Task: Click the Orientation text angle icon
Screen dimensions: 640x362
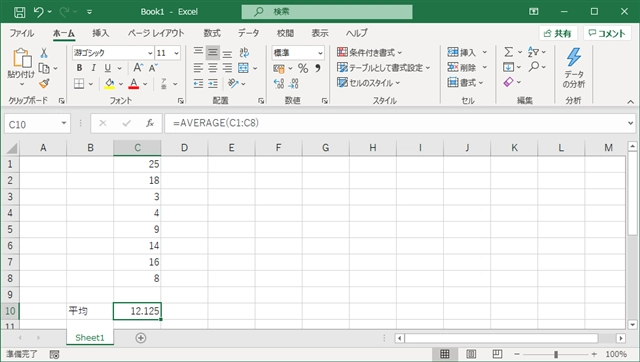Action: coord(233,84)
